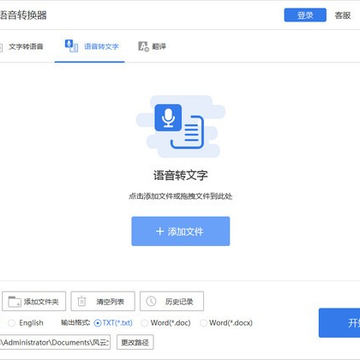Click the 更改路径 button
Screen dimensions: 360x360
pos(135,342)
